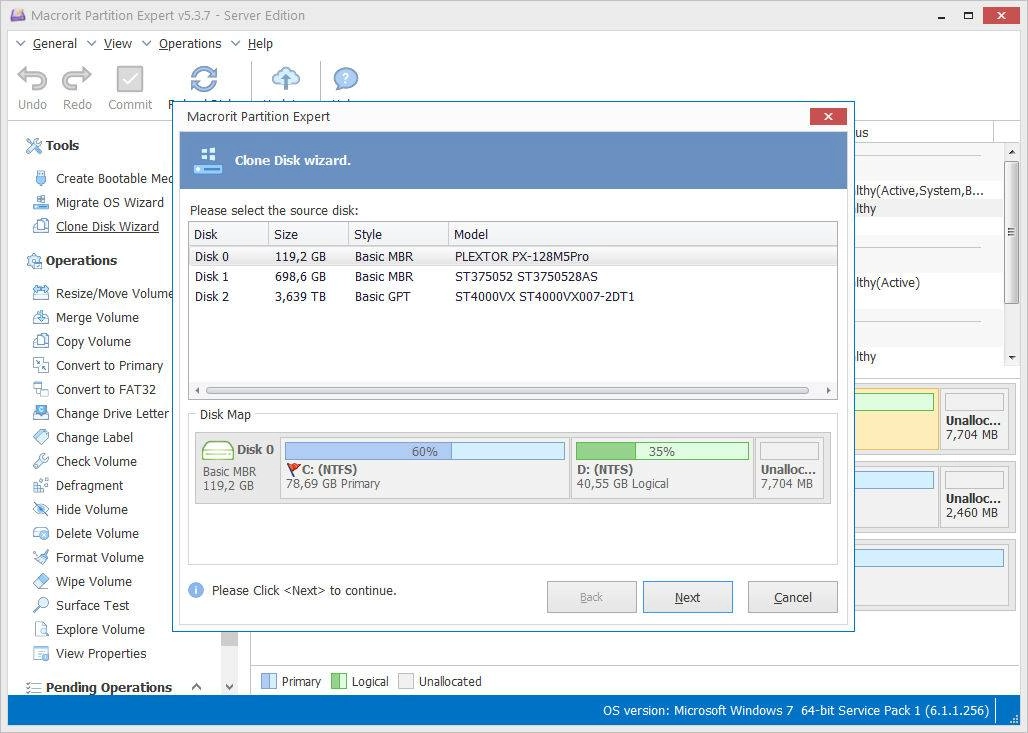Click the info icon beside Next hint
The width and height of the screenshot is (1028, 733).
pos(196,590)
